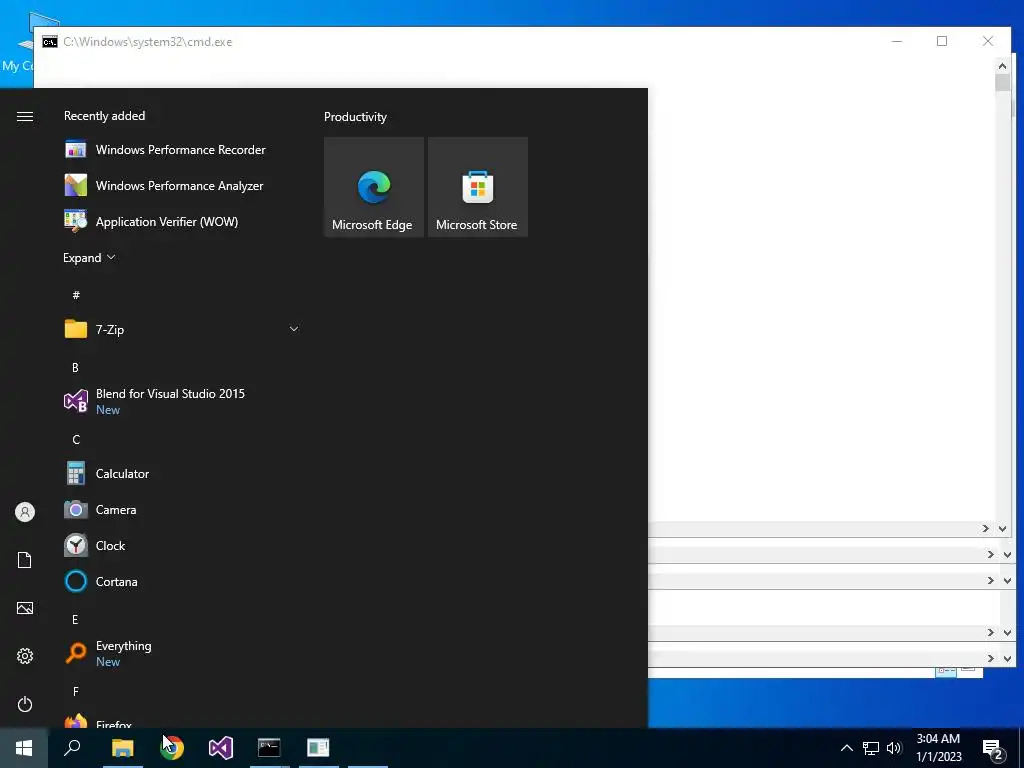Open the 7-Zip folder entry
The height and width of the screenshot is (768, 1024).
181,329
